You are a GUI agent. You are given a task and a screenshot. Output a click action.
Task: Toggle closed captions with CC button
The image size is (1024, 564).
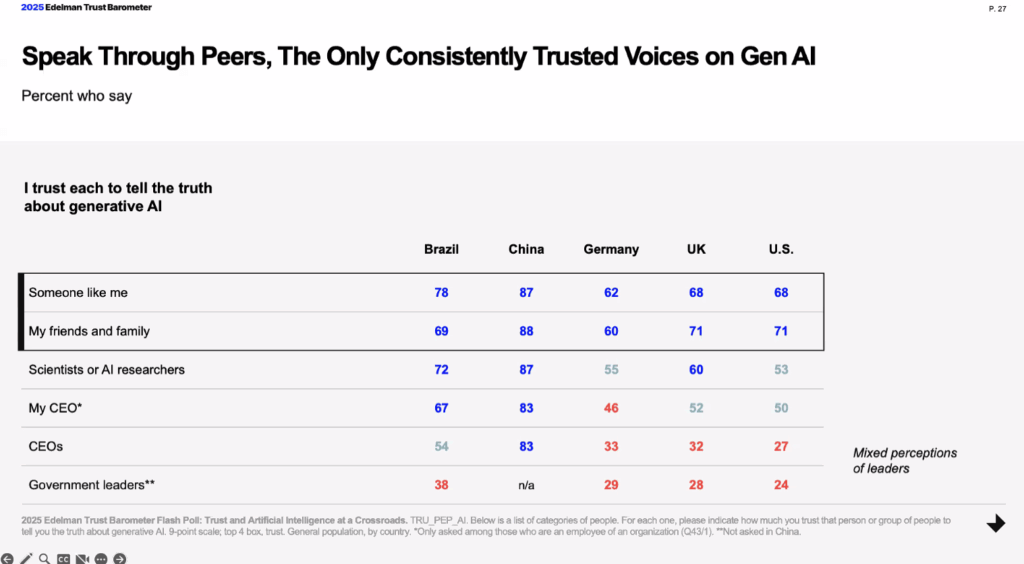tap(63, 558)
